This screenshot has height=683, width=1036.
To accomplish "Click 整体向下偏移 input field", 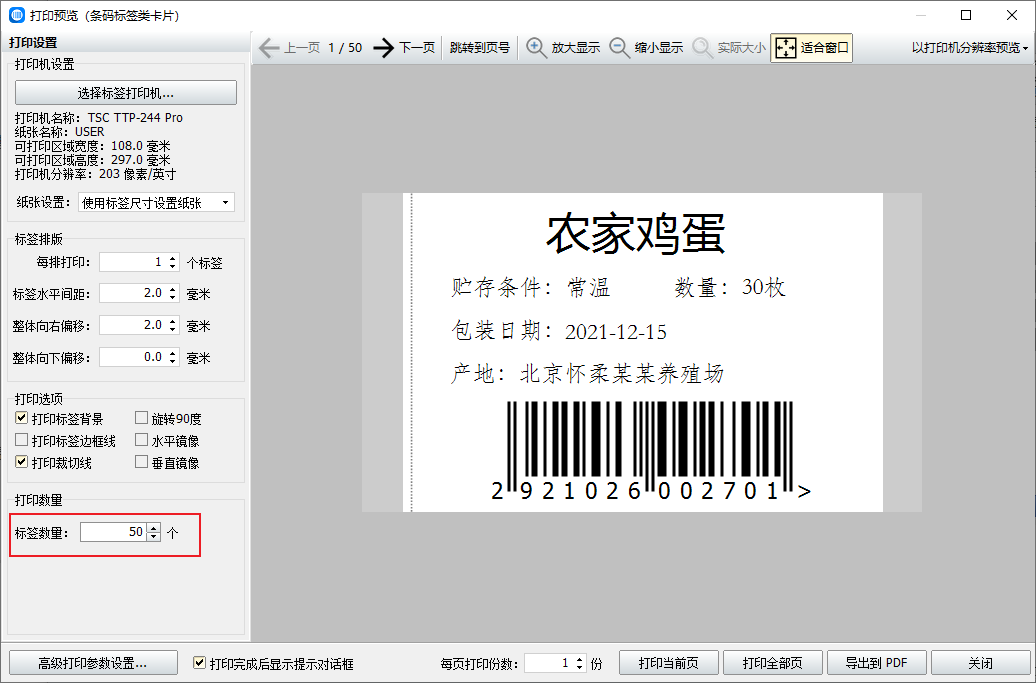I will pos(133,357).
